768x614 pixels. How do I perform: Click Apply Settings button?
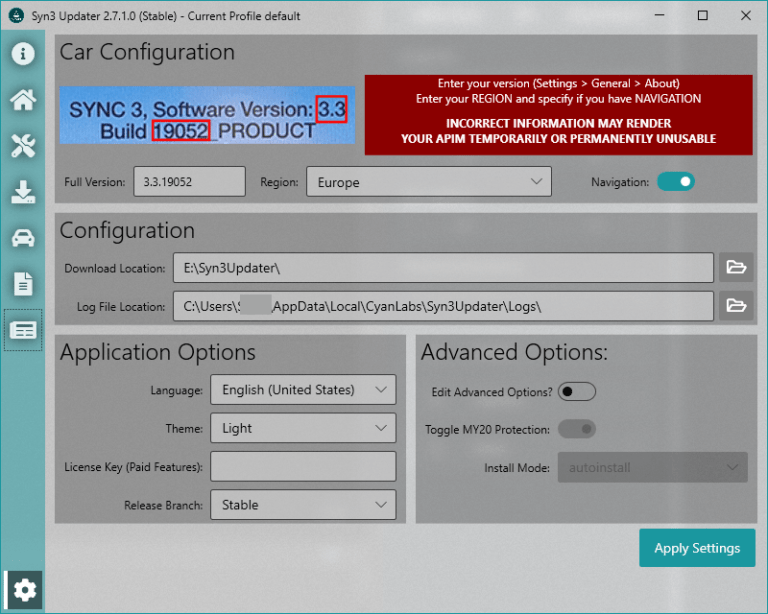(x=697, y=548)
